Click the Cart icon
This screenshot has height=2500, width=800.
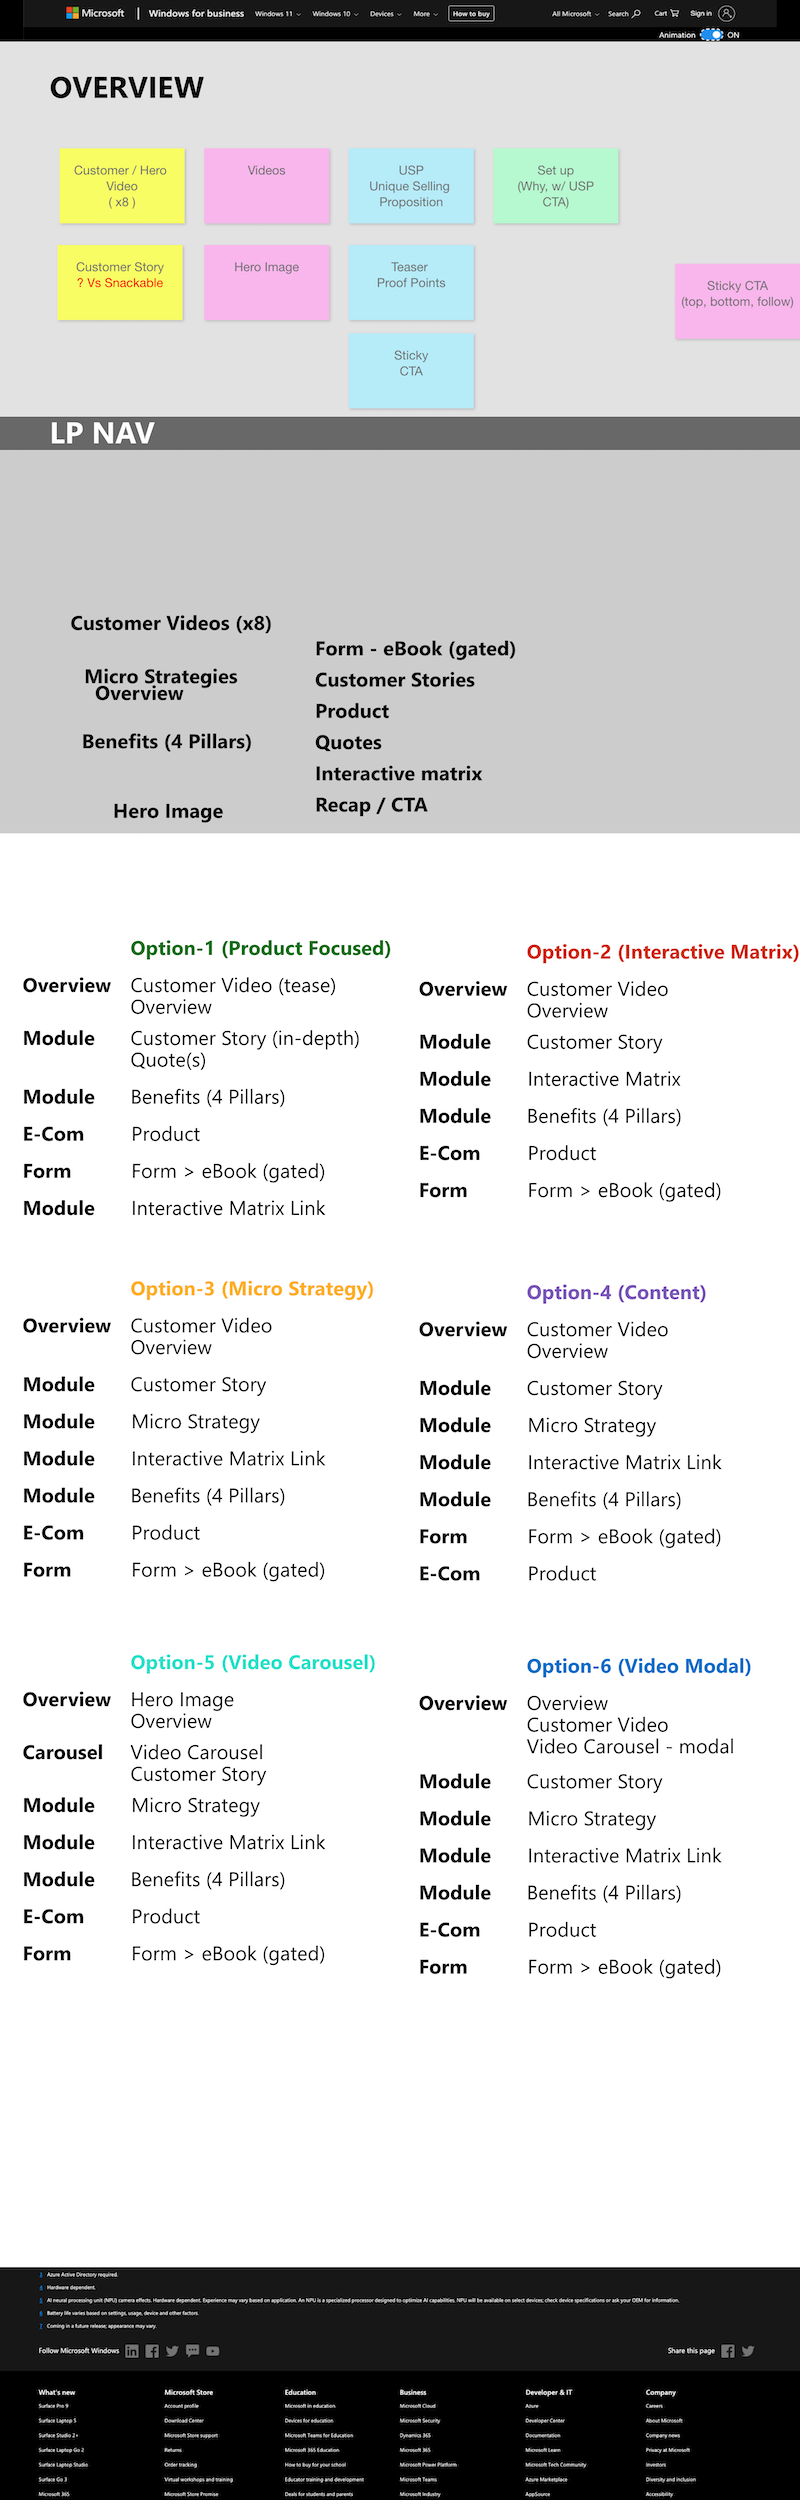tap(674, 13)
